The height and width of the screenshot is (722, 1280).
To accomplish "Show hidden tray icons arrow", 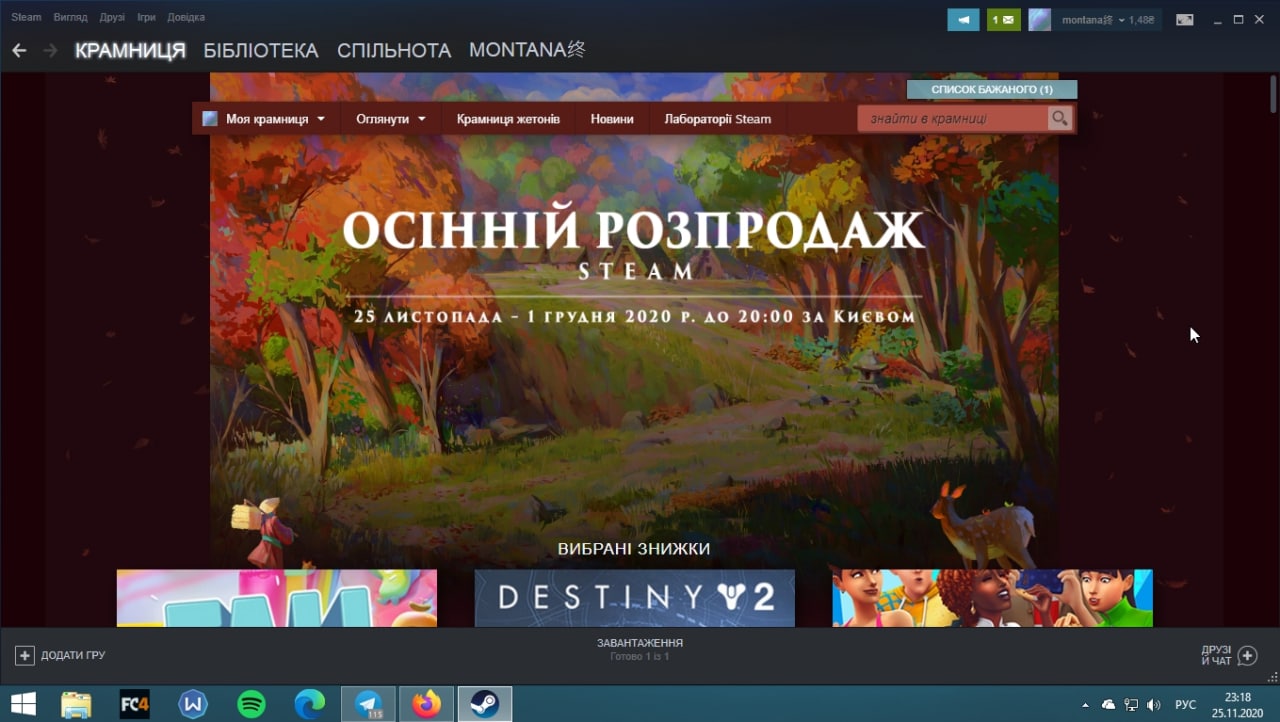I will (1086, 705).
